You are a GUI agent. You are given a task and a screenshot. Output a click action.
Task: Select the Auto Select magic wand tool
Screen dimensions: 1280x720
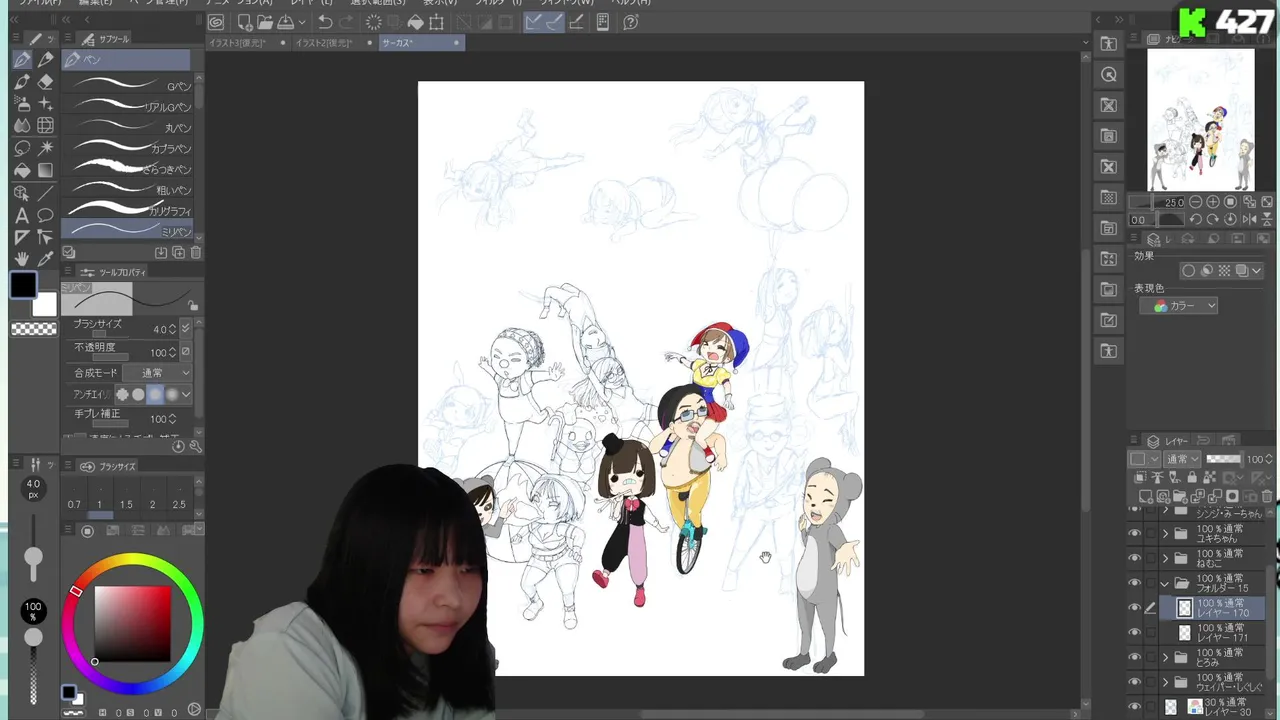click(45, 148)
